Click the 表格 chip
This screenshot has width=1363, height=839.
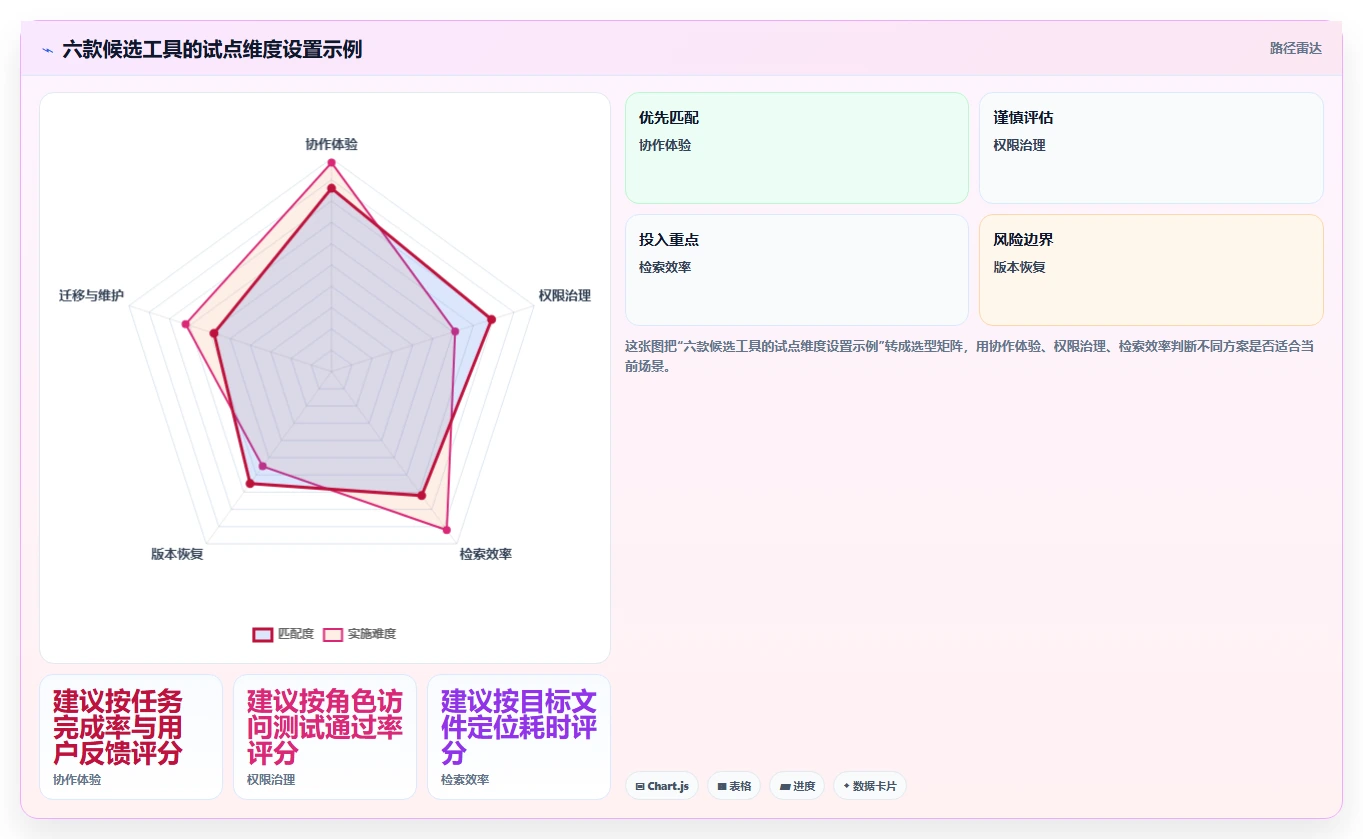pos(734,786)
